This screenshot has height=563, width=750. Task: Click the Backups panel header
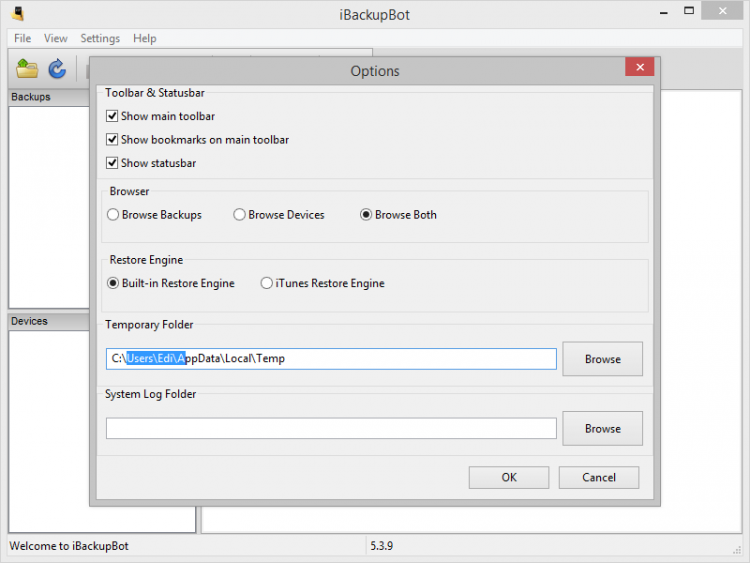pyautogui.click(x=49, y=97)
